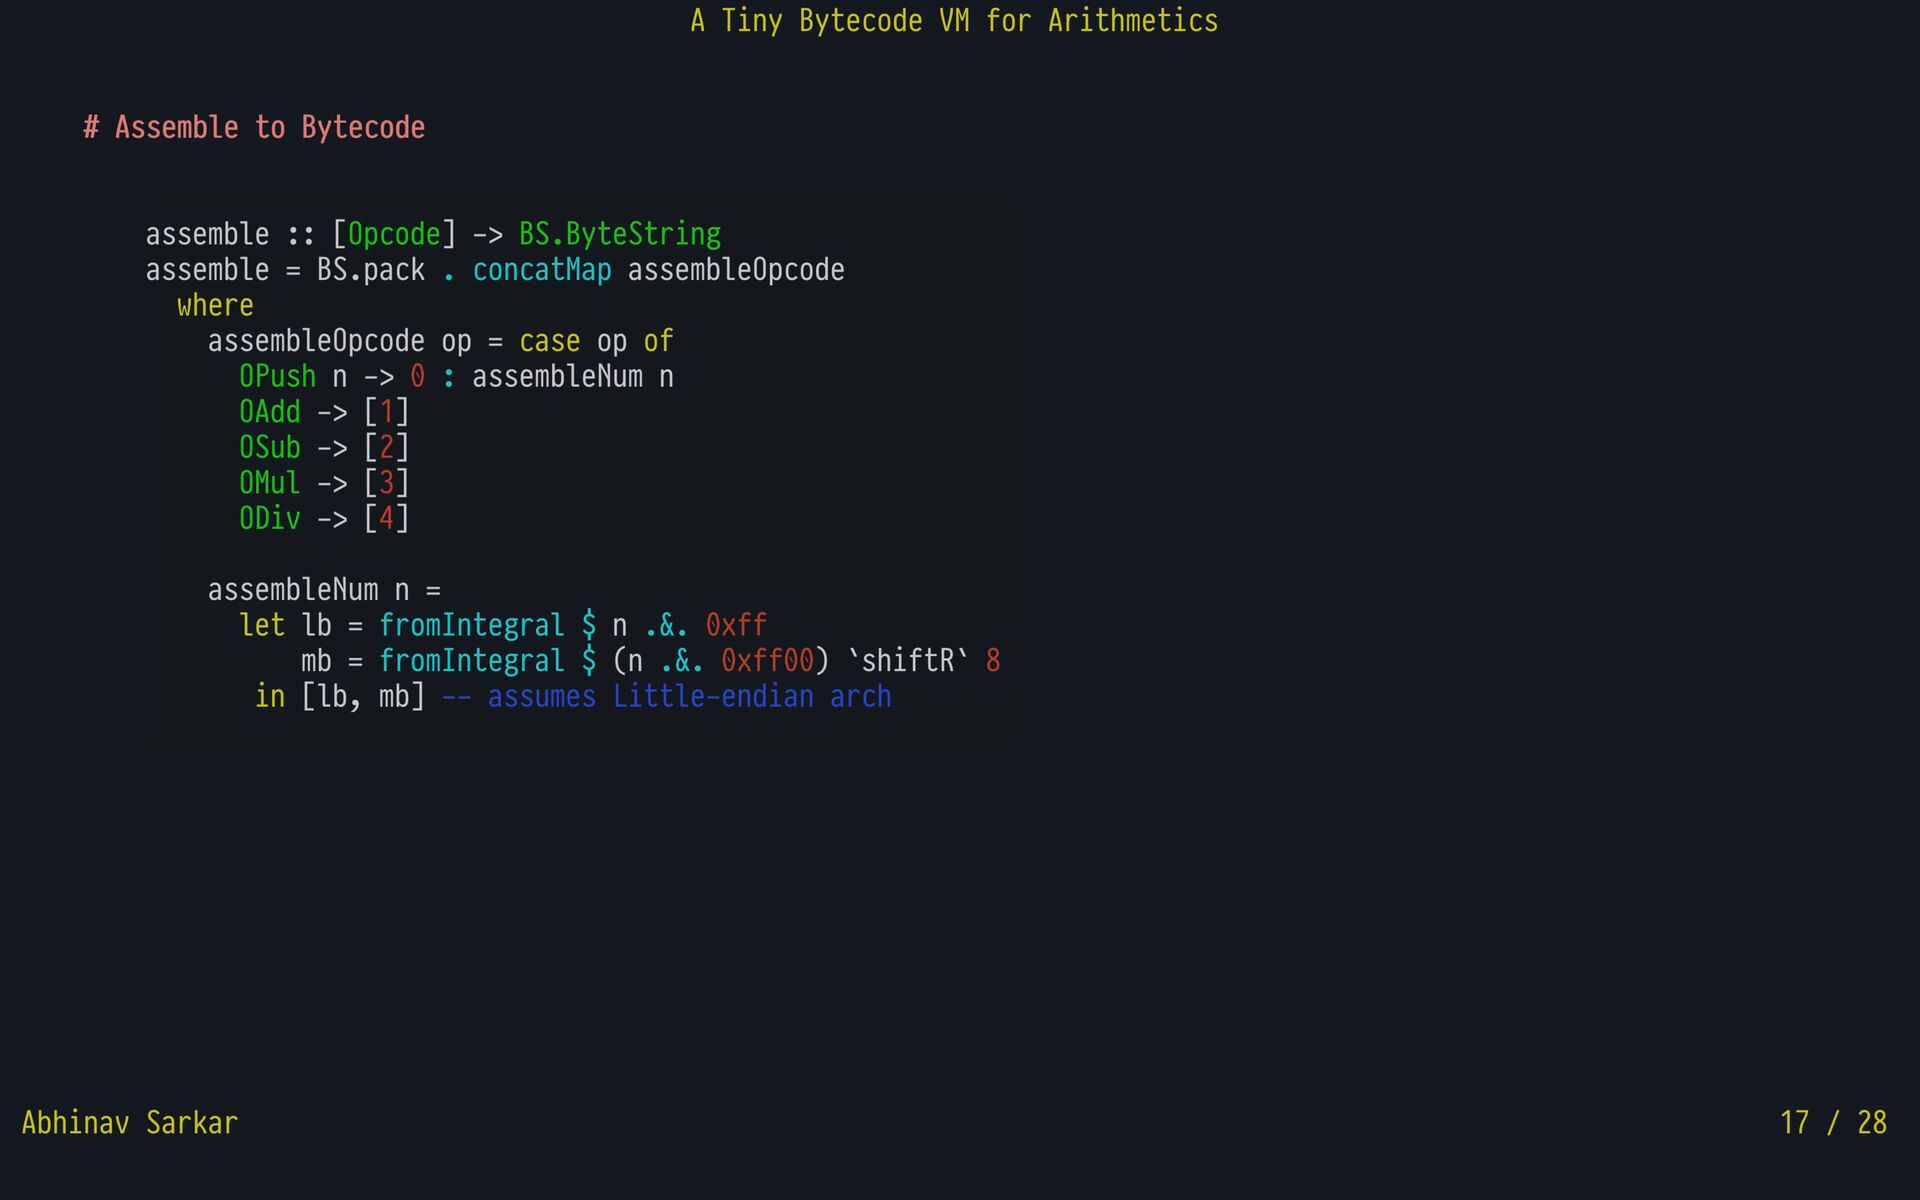Click the presentation title at top

pyautogui.click(x=954, y=21)
